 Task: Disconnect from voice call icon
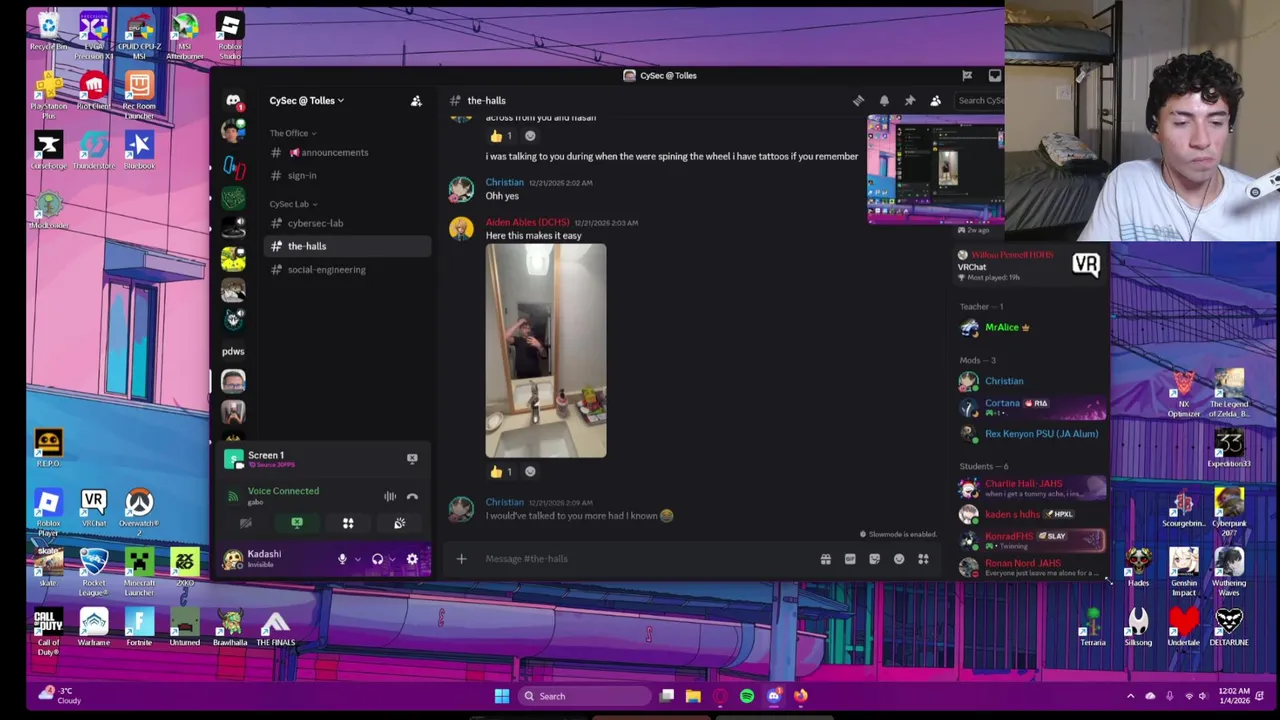[412, 496]
